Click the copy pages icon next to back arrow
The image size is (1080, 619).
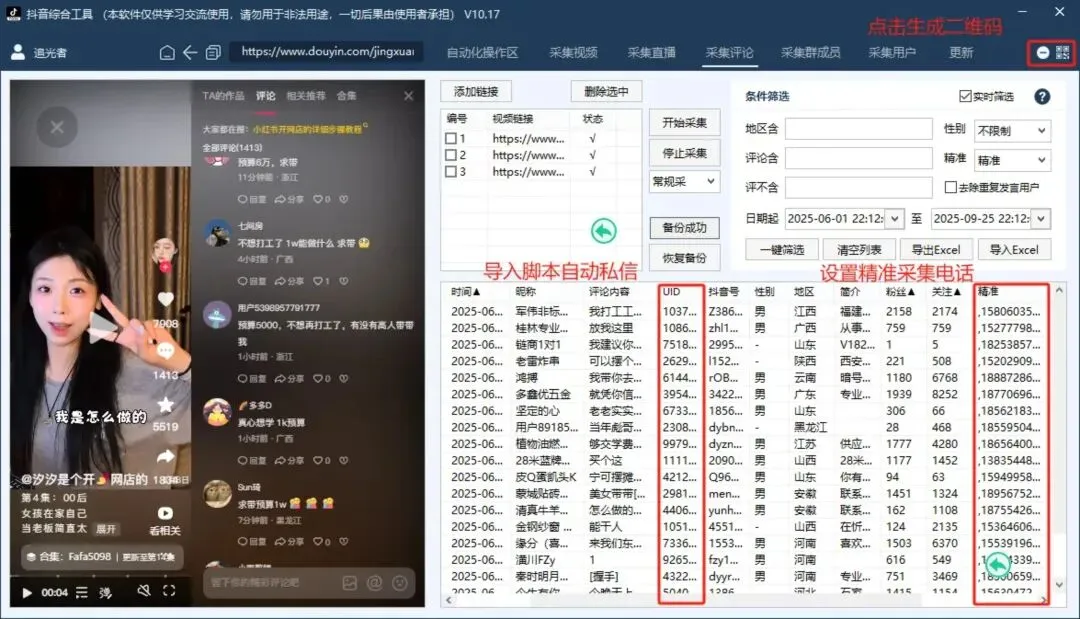point(213,52)
